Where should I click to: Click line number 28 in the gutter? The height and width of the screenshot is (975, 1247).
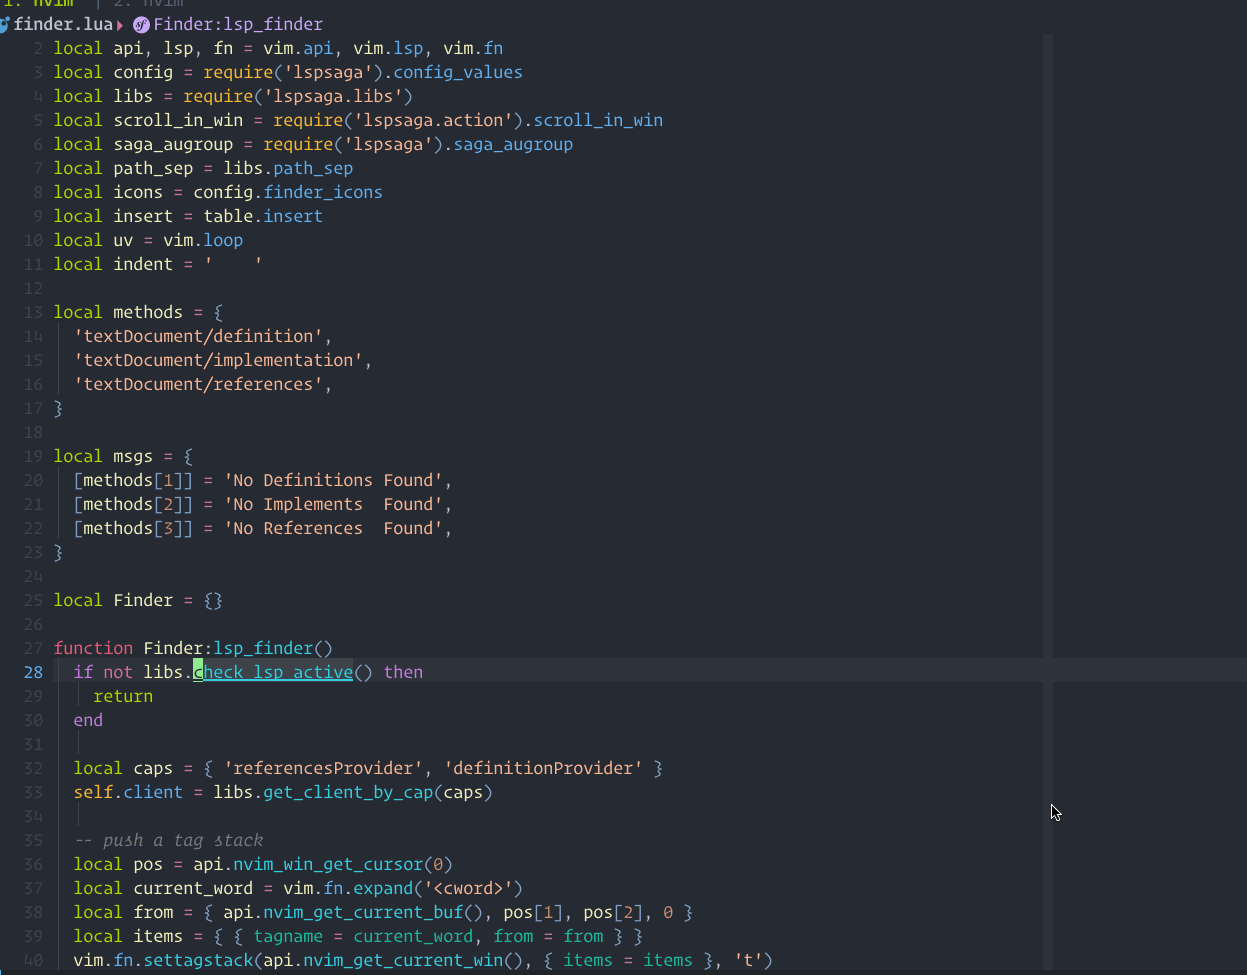point(33,672)
